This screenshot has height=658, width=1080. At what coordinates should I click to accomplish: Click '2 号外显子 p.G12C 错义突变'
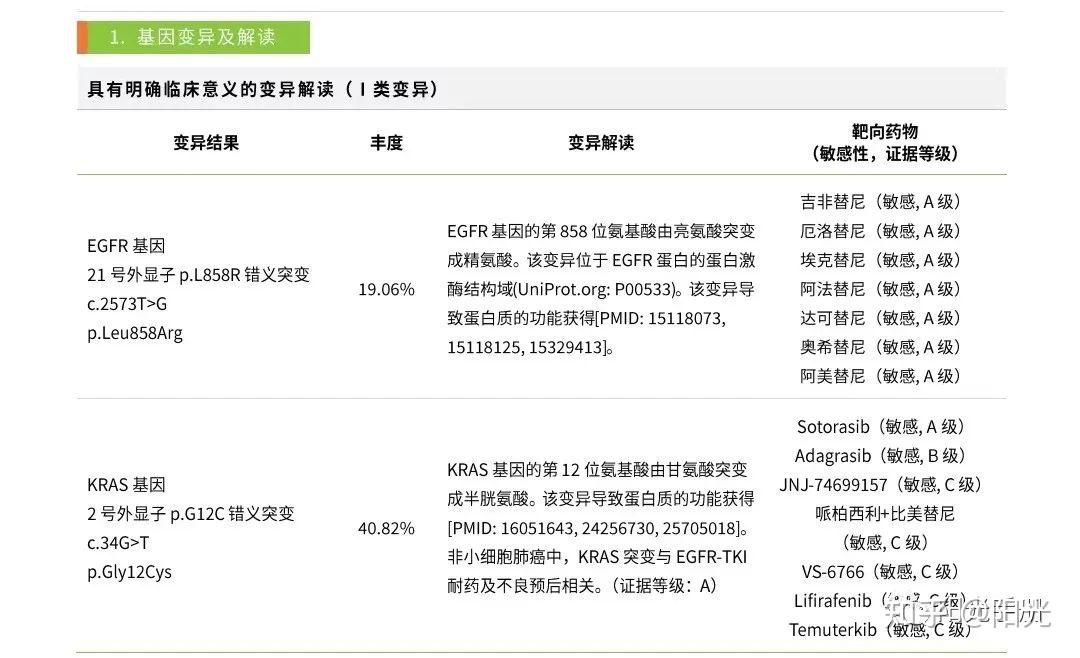pyautogui.click(x=191, y=514)
